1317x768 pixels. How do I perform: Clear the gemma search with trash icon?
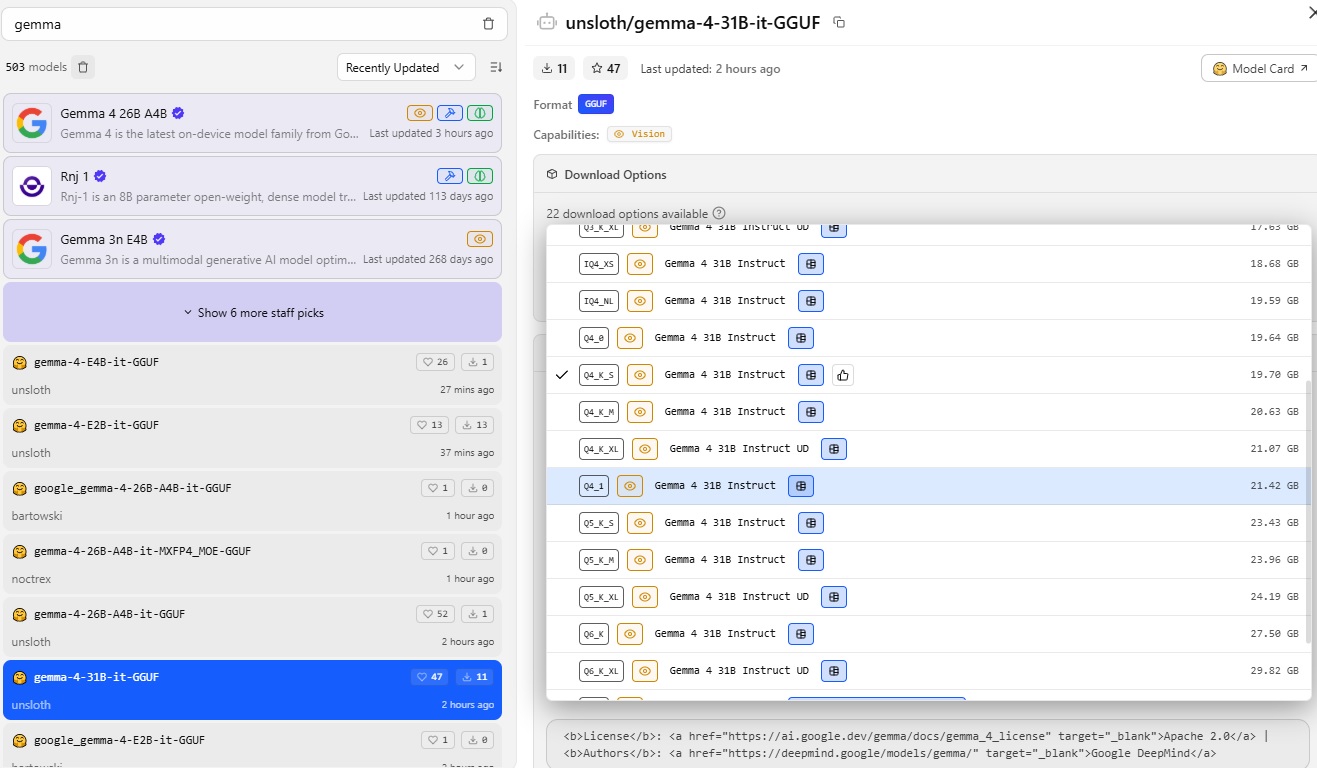488,23
